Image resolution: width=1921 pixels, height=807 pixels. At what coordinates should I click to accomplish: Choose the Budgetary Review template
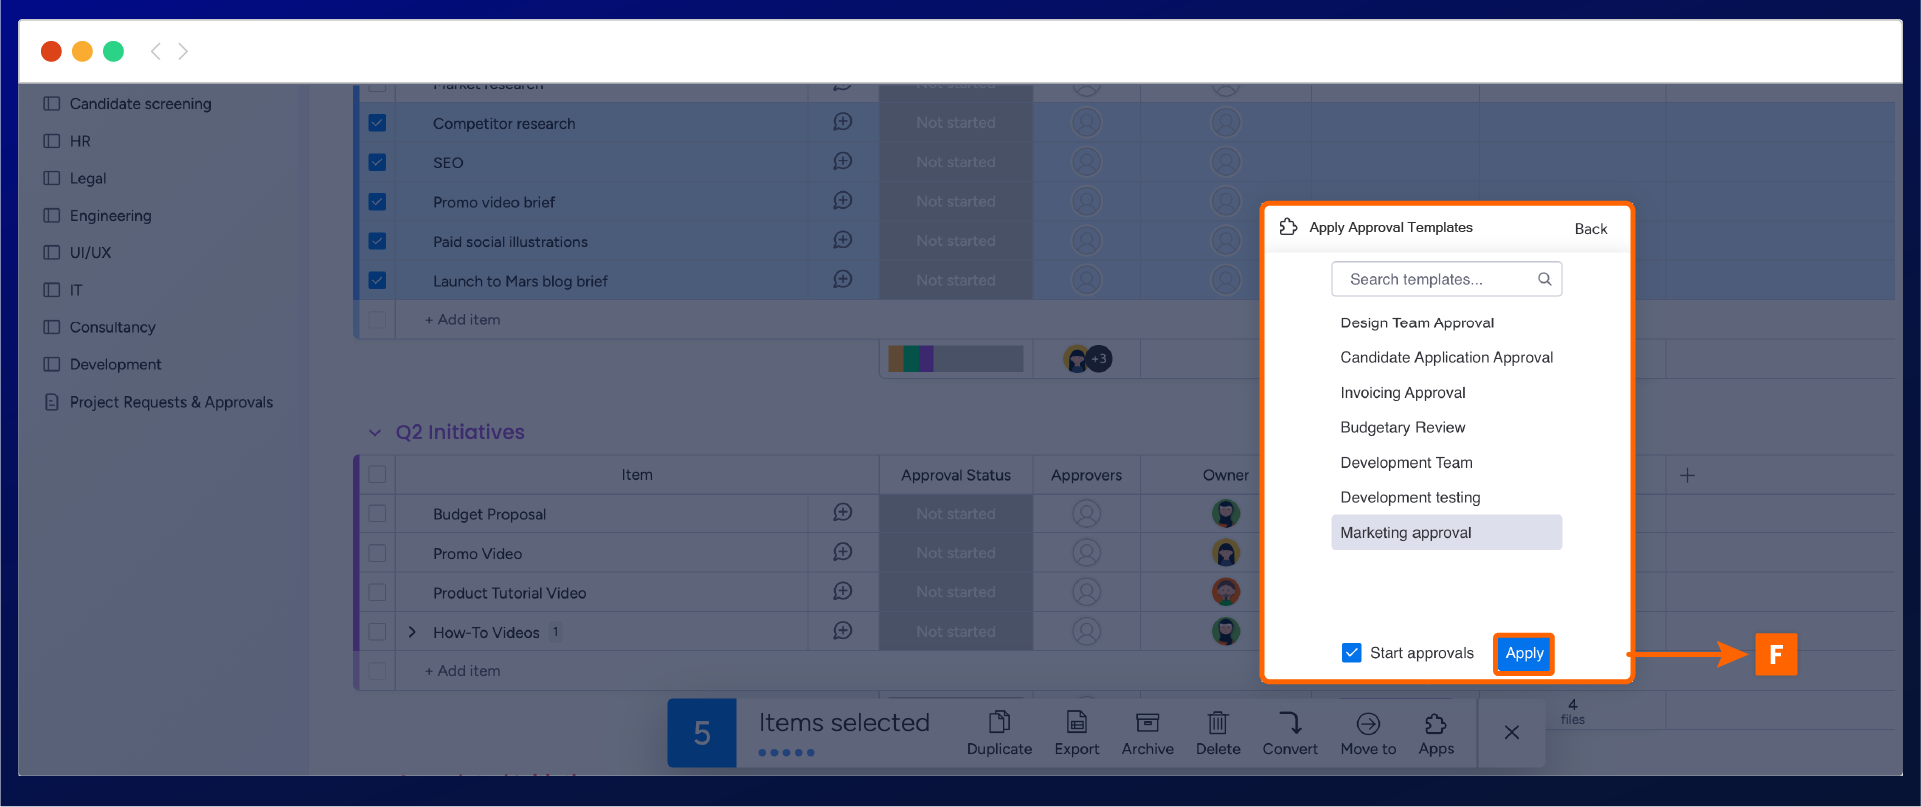1402,428
